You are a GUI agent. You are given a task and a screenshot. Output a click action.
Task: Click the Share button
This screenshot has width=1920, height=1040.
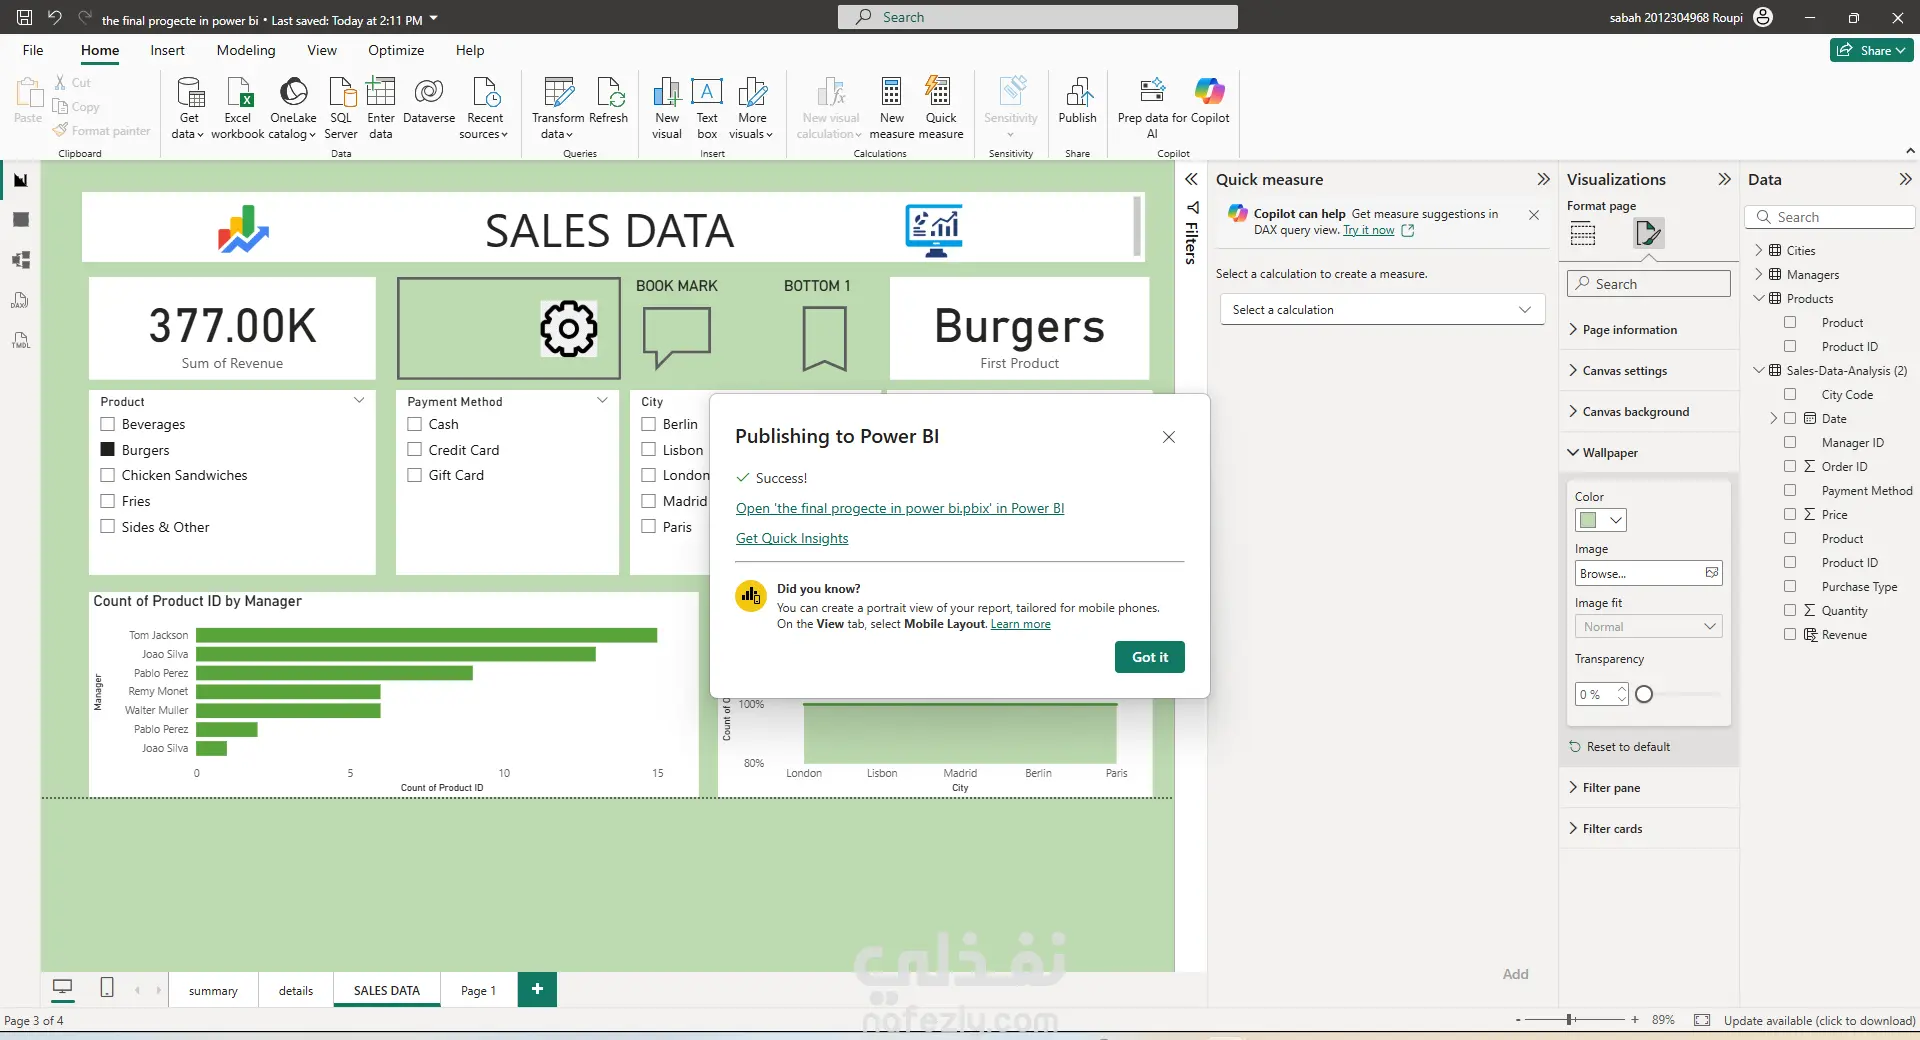[x=1871, y=50]
